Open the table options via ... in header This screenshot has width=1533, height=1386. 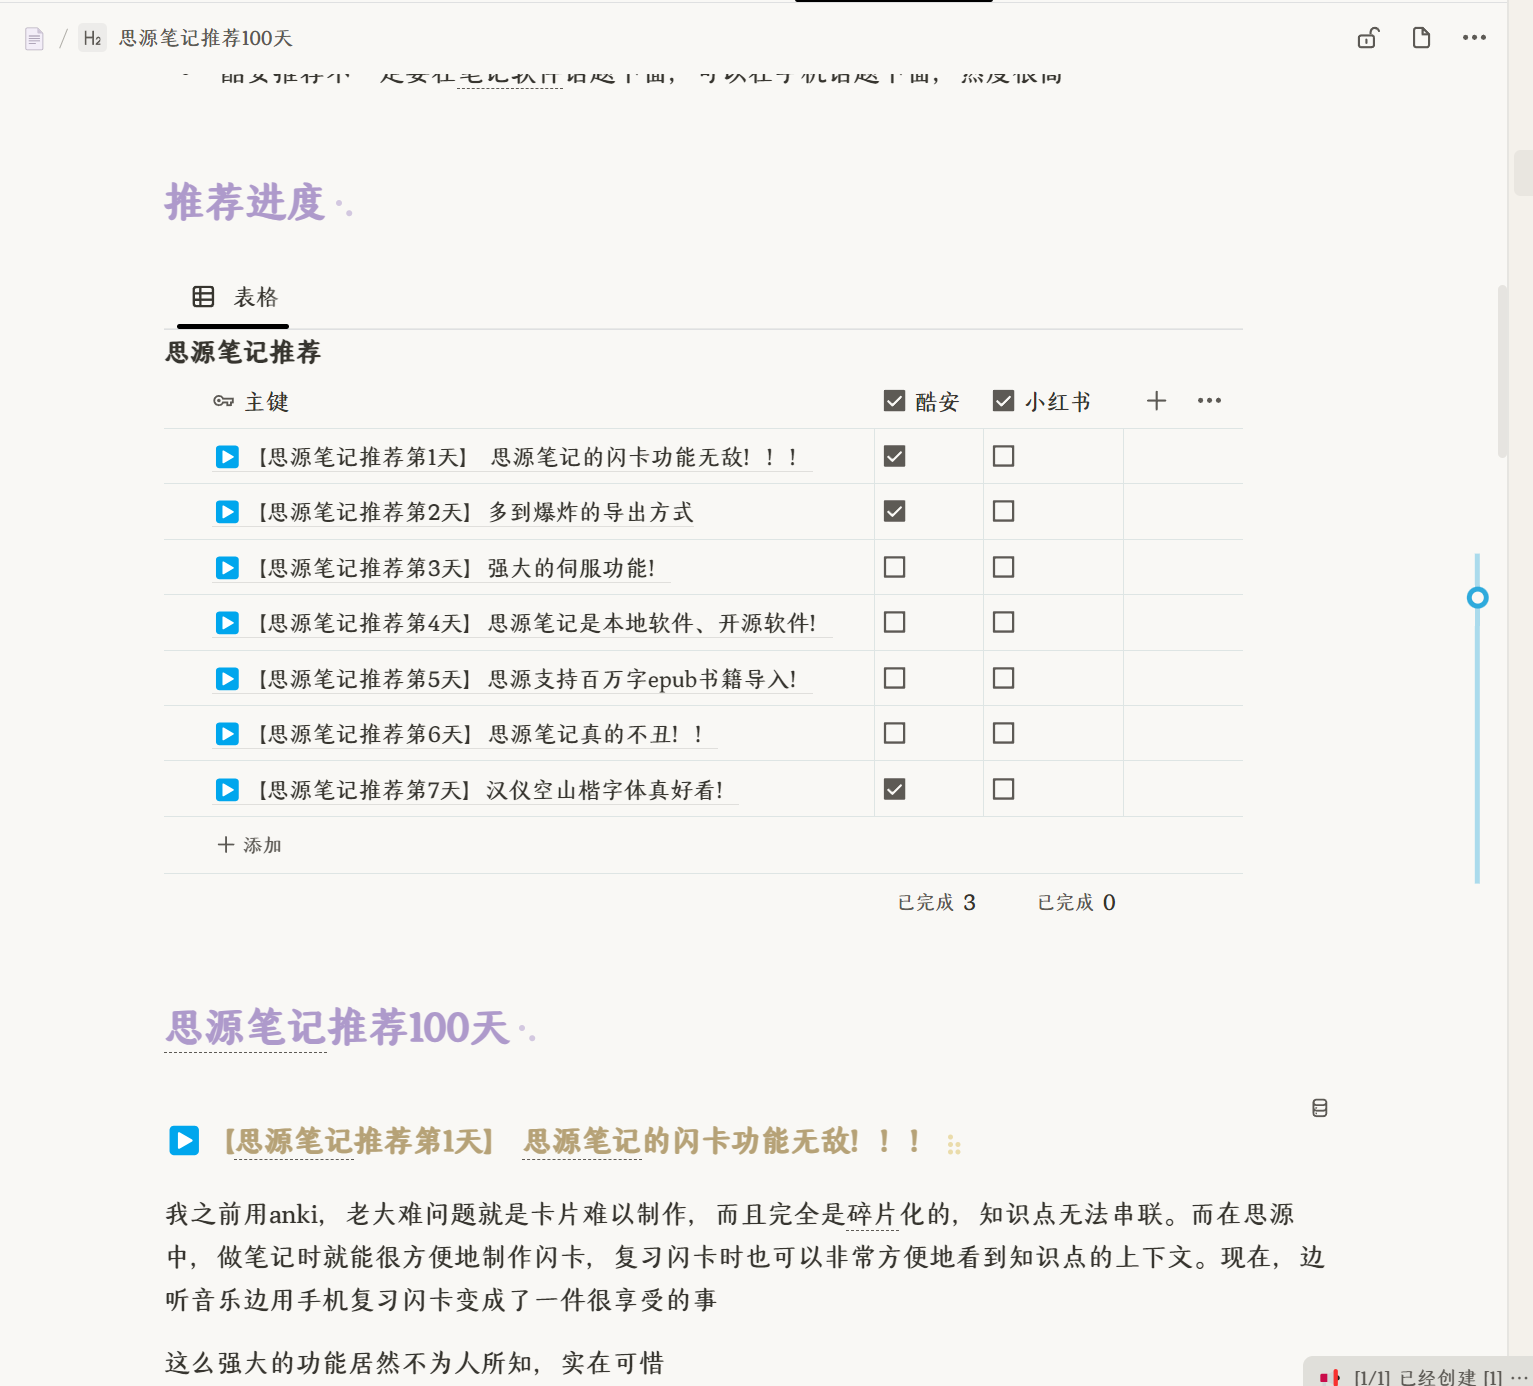1208,400
